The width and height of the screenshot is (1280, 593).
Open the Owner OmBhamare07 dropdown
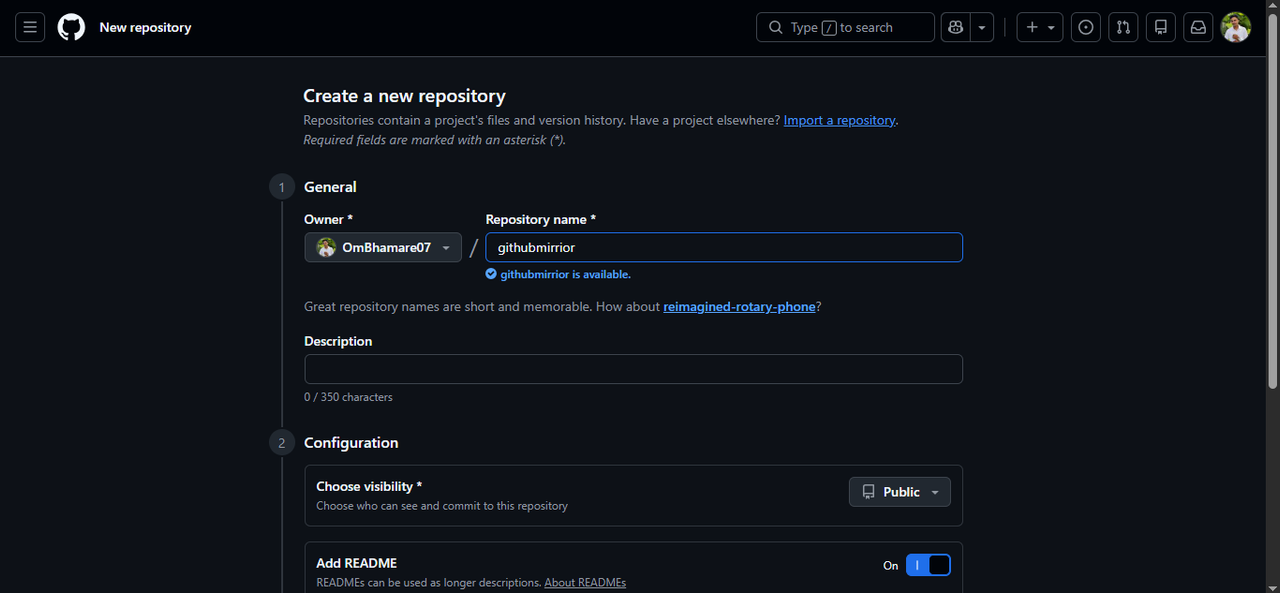(x=383, y=247)
